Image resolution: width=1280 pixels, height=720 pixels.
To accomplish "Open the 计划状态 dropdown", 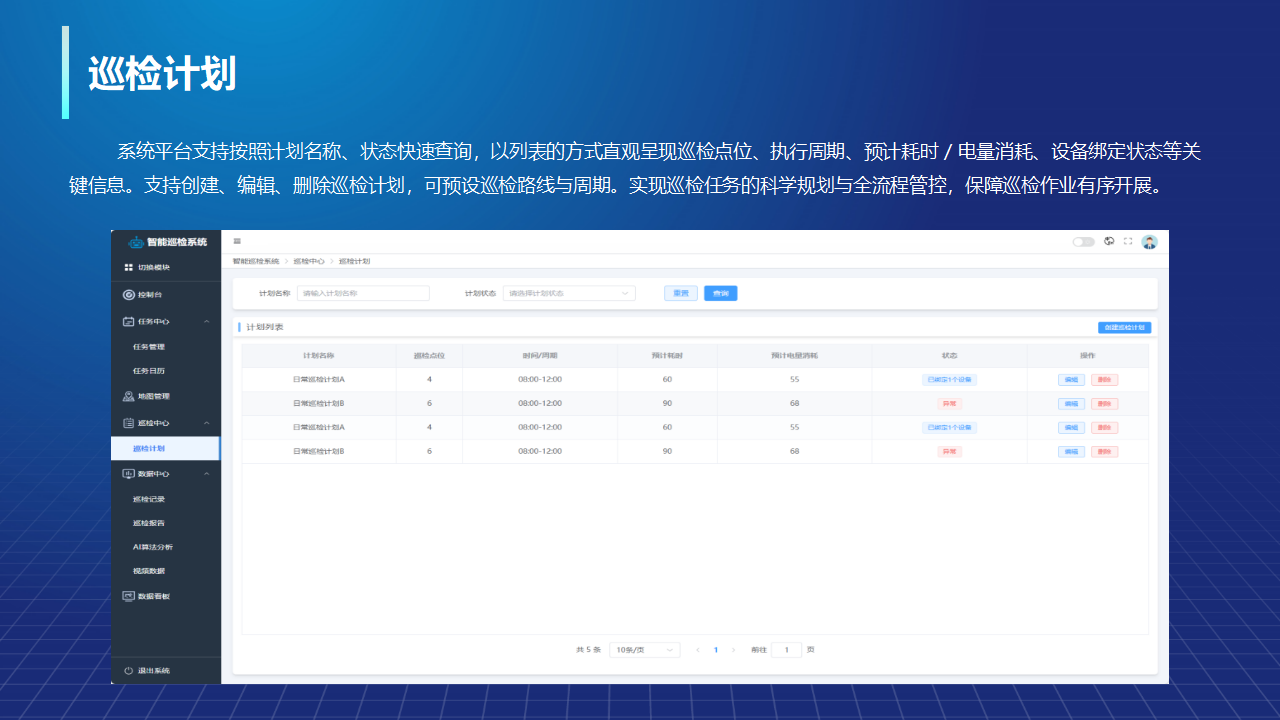I will (569, 293).
